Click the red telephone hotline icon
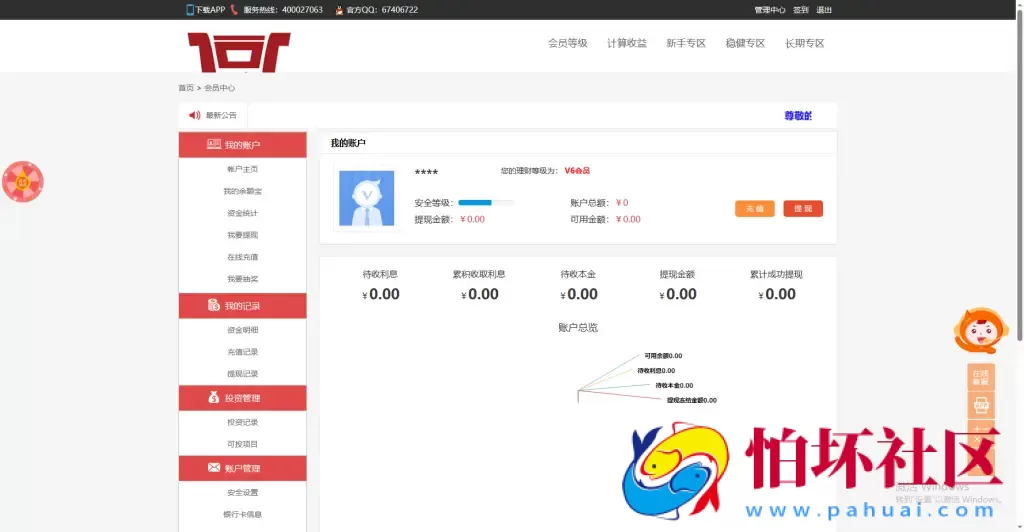 point(234,10)
